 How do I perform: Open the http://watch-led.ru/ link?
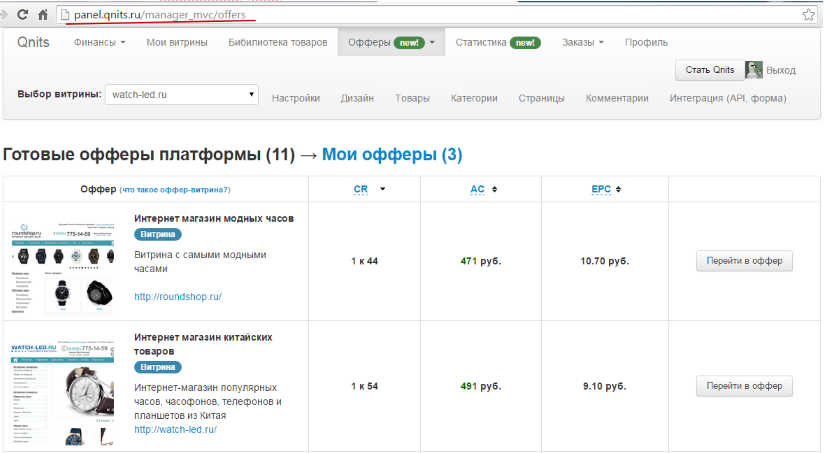tap(175, 430)
